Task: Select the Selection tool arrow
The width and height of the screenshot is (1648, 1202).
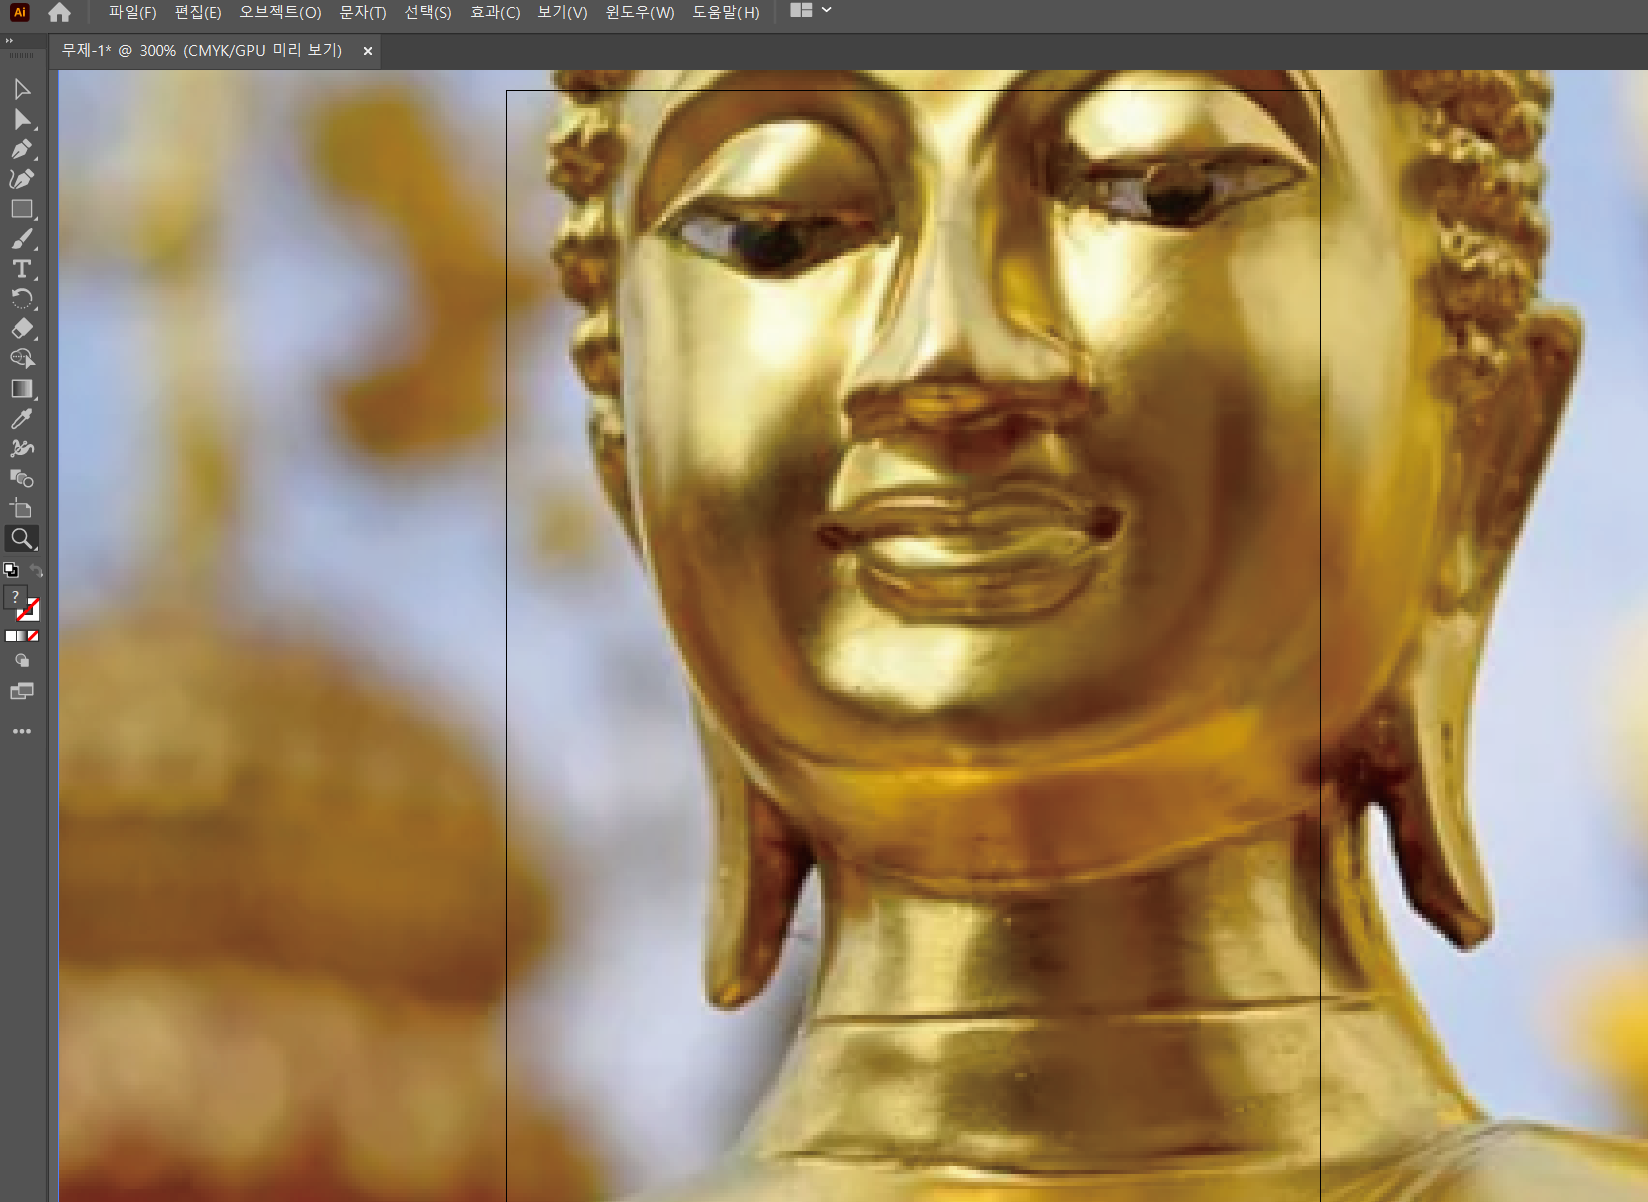Action: click(21, 90)
